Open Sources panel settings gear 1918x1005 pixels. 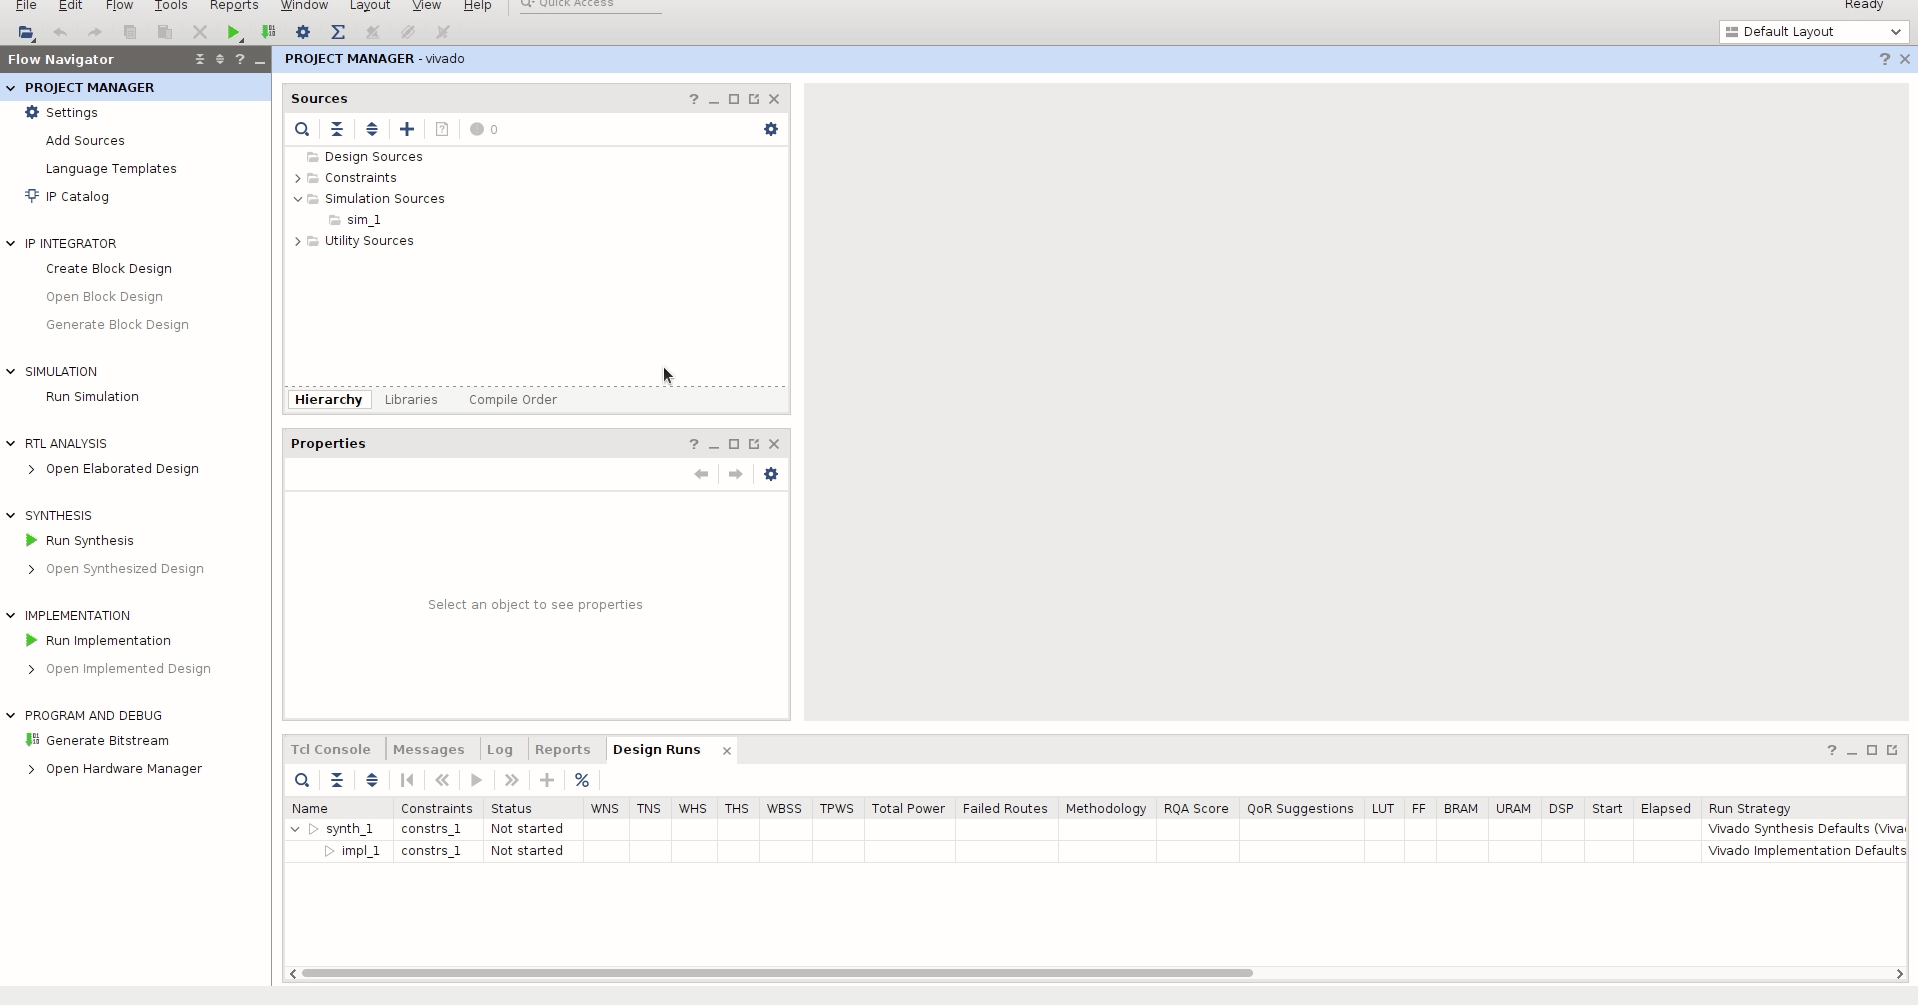(771, 129)
